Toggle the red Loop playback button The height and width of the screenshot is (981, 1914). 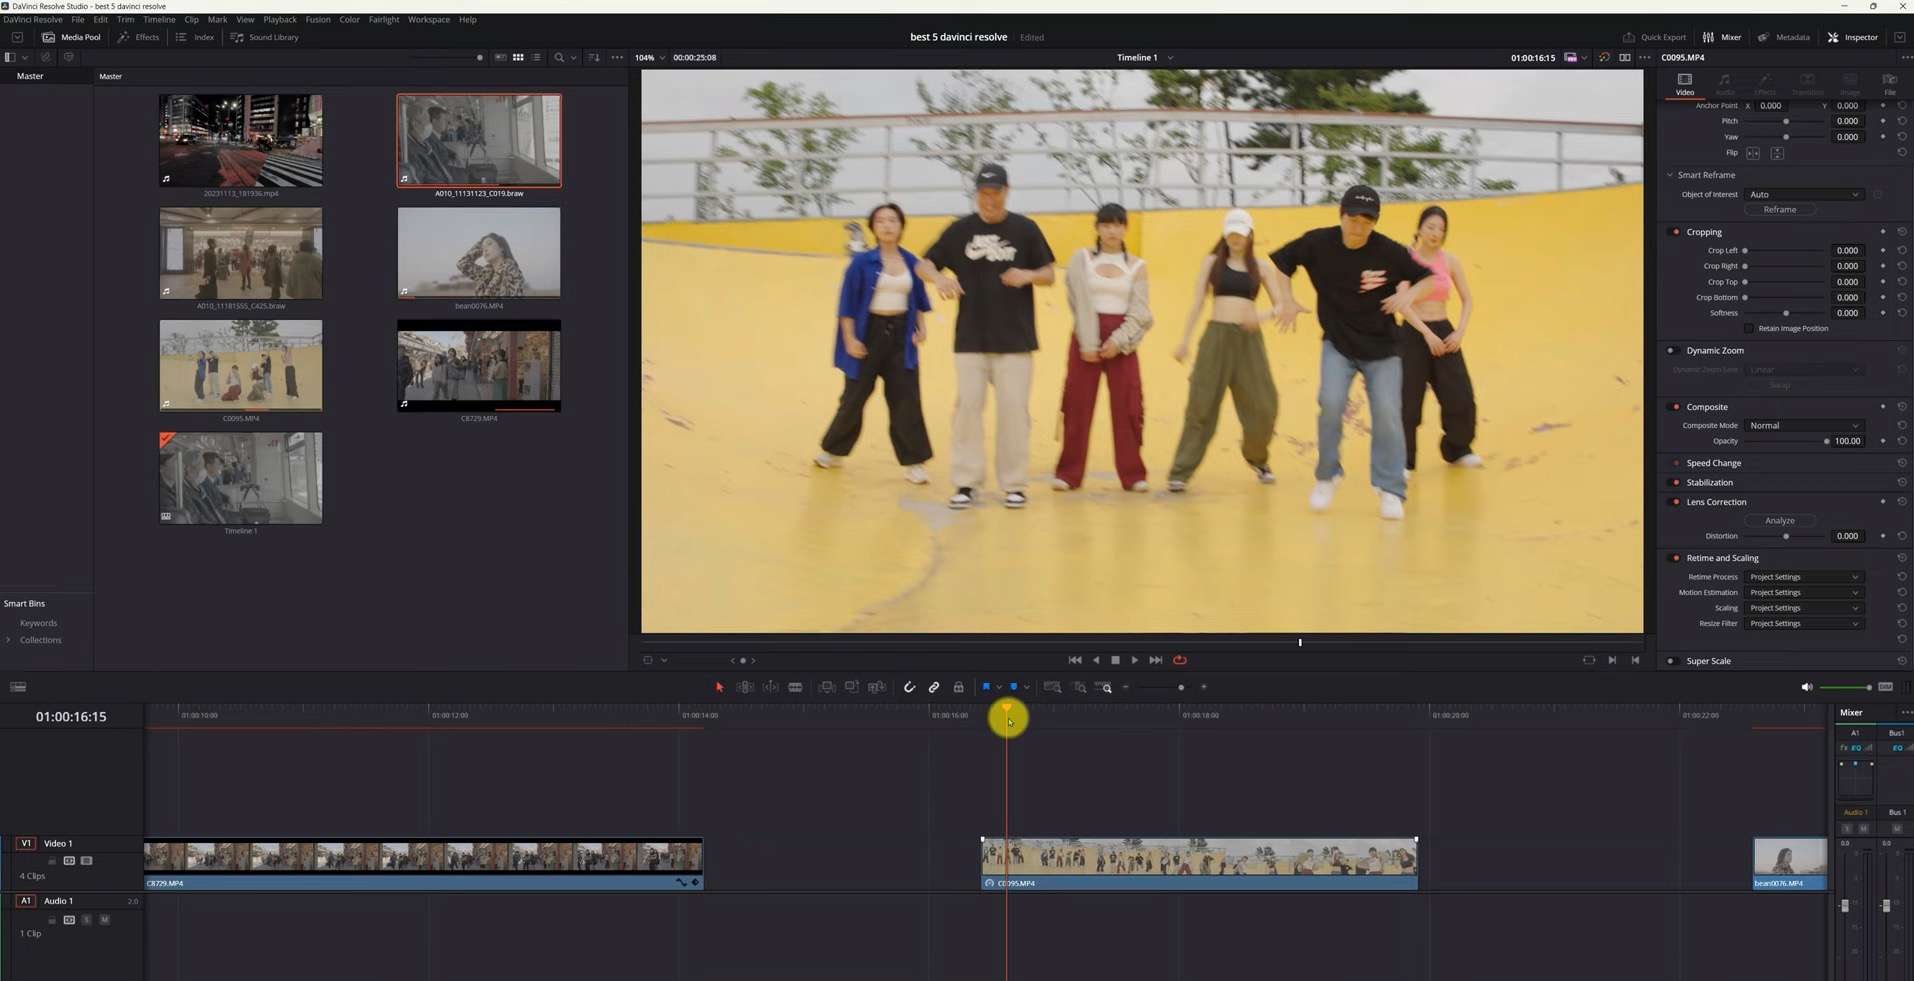(1180, 660)
